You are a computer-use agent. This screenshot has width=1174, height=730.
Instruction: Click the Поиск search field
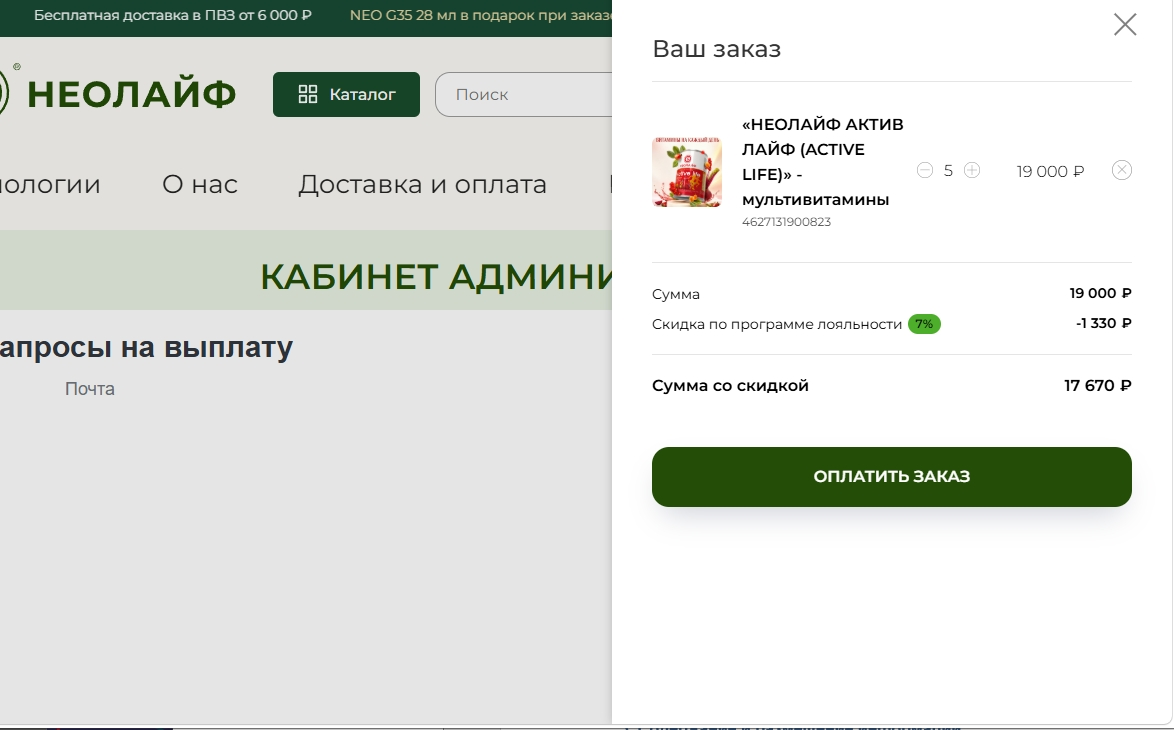tap(524, 94)
